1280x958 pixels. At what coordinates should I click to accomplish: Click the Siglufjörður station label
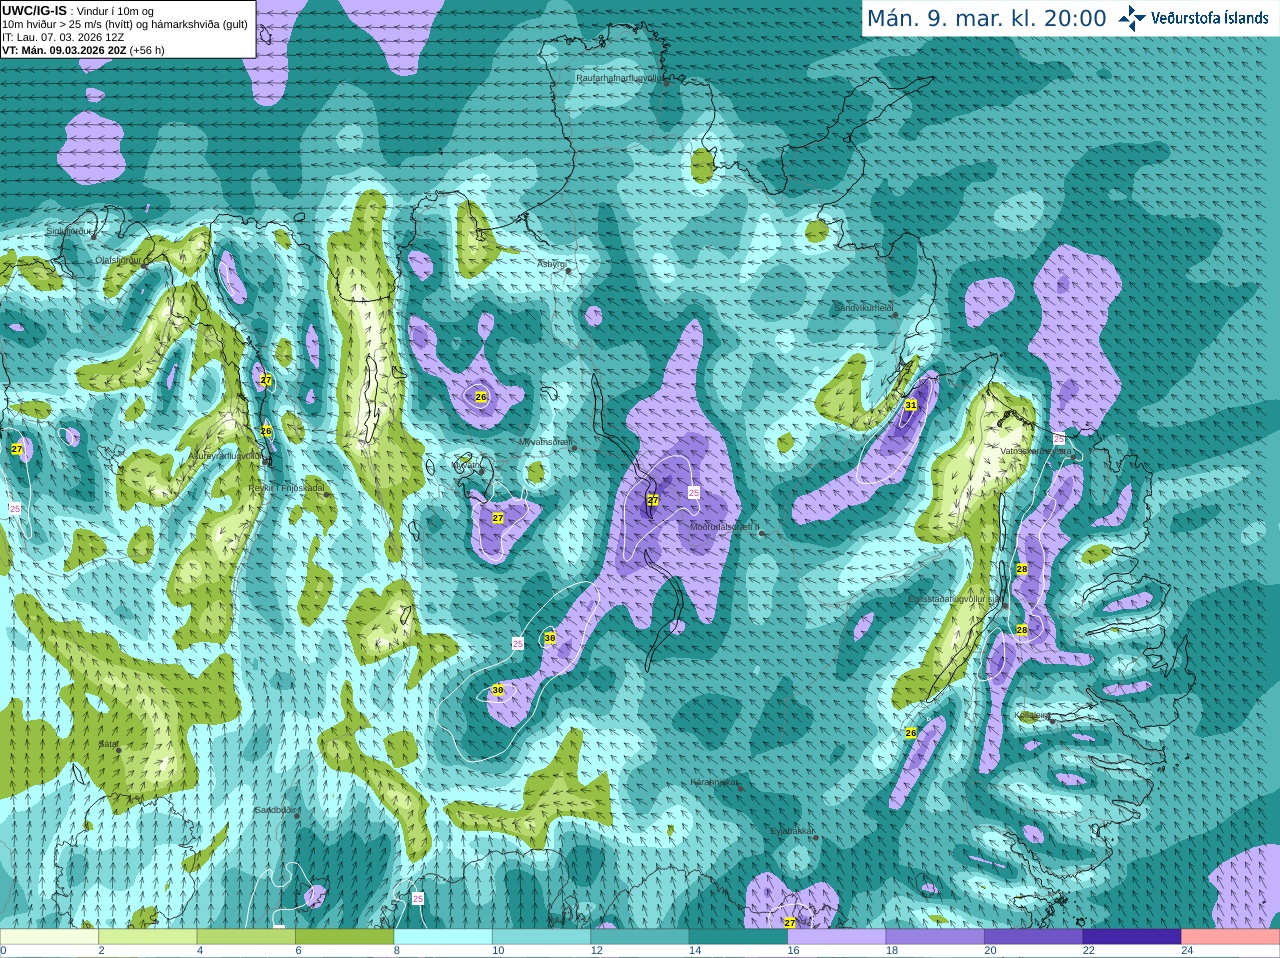tap(70, 231)
